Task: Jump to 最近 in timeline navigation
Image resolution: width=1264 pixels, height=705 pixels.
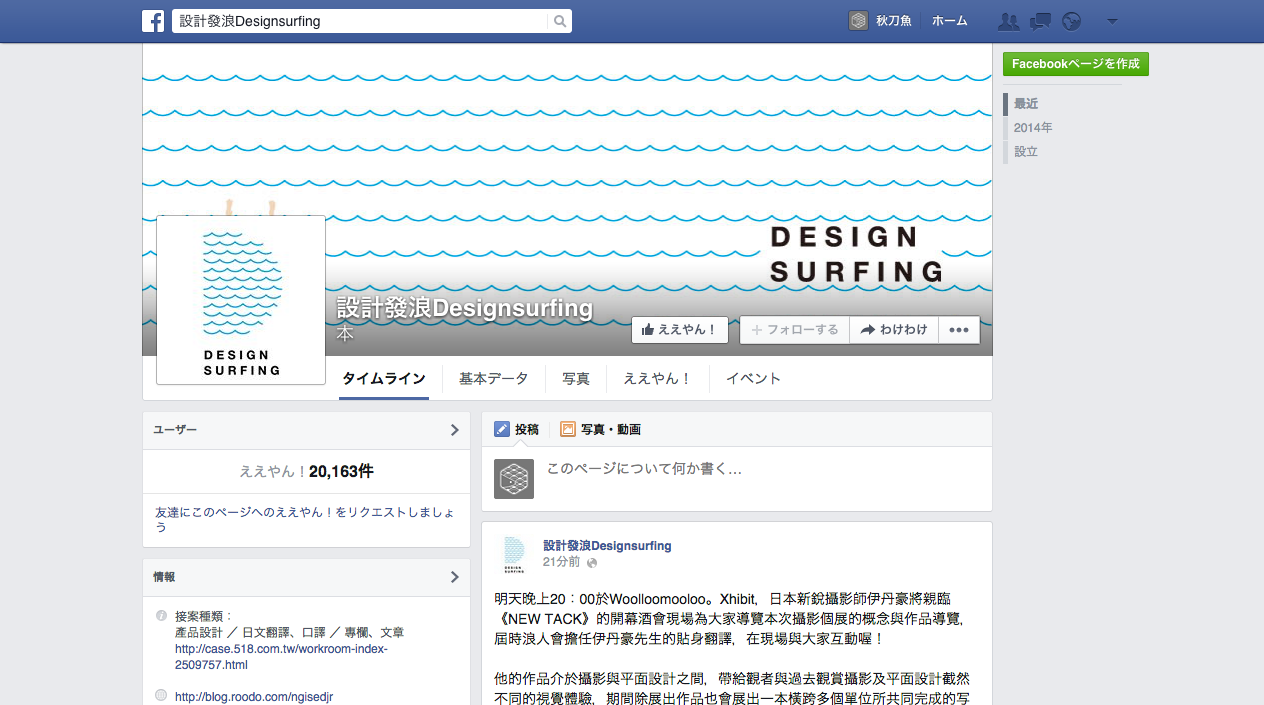Action: (x=1026, y=104)
